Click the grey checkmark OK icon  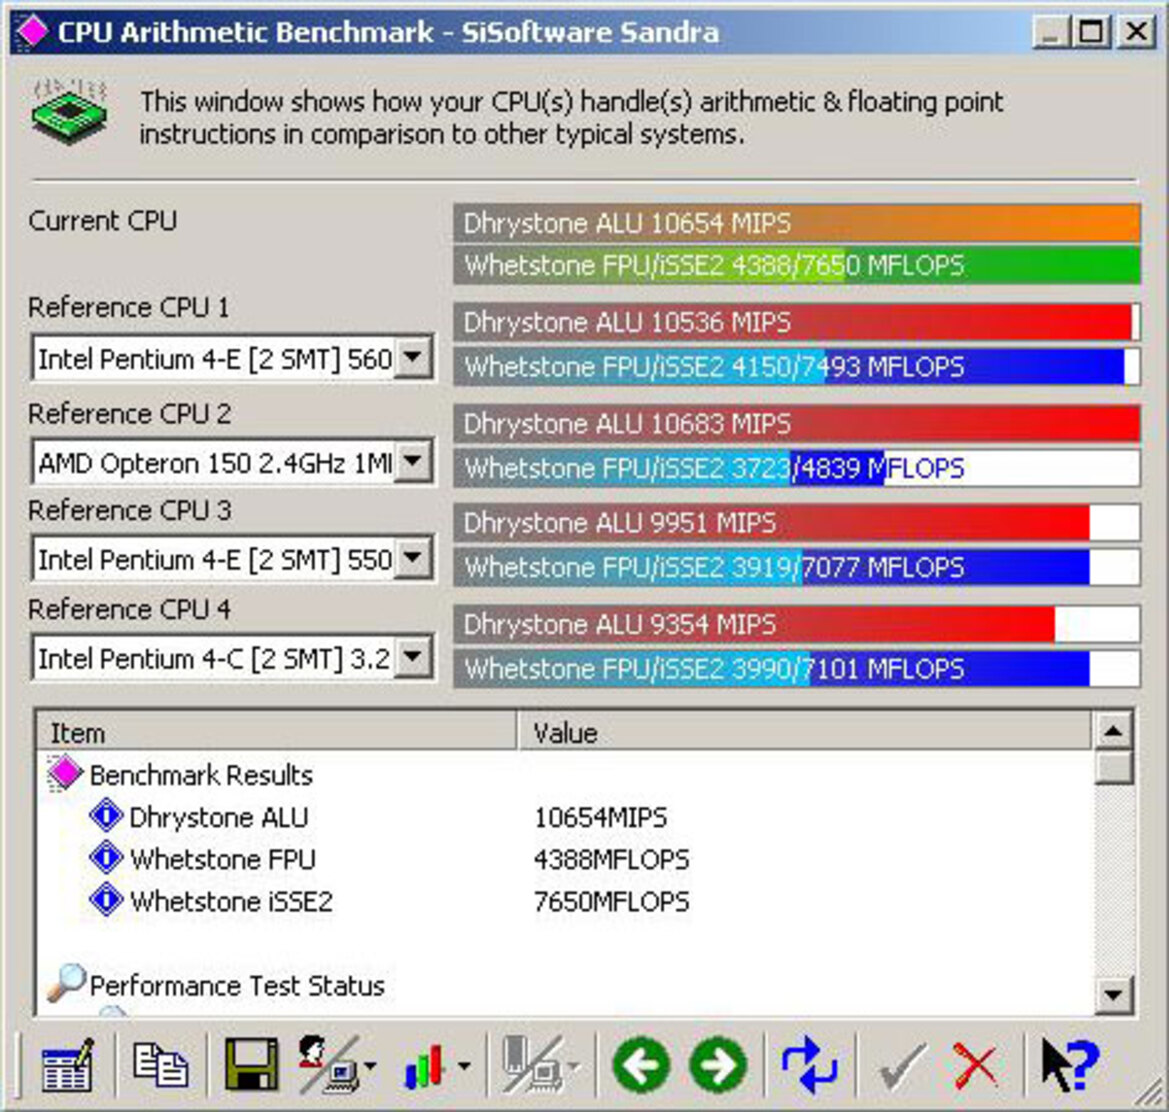point(901,1065)
